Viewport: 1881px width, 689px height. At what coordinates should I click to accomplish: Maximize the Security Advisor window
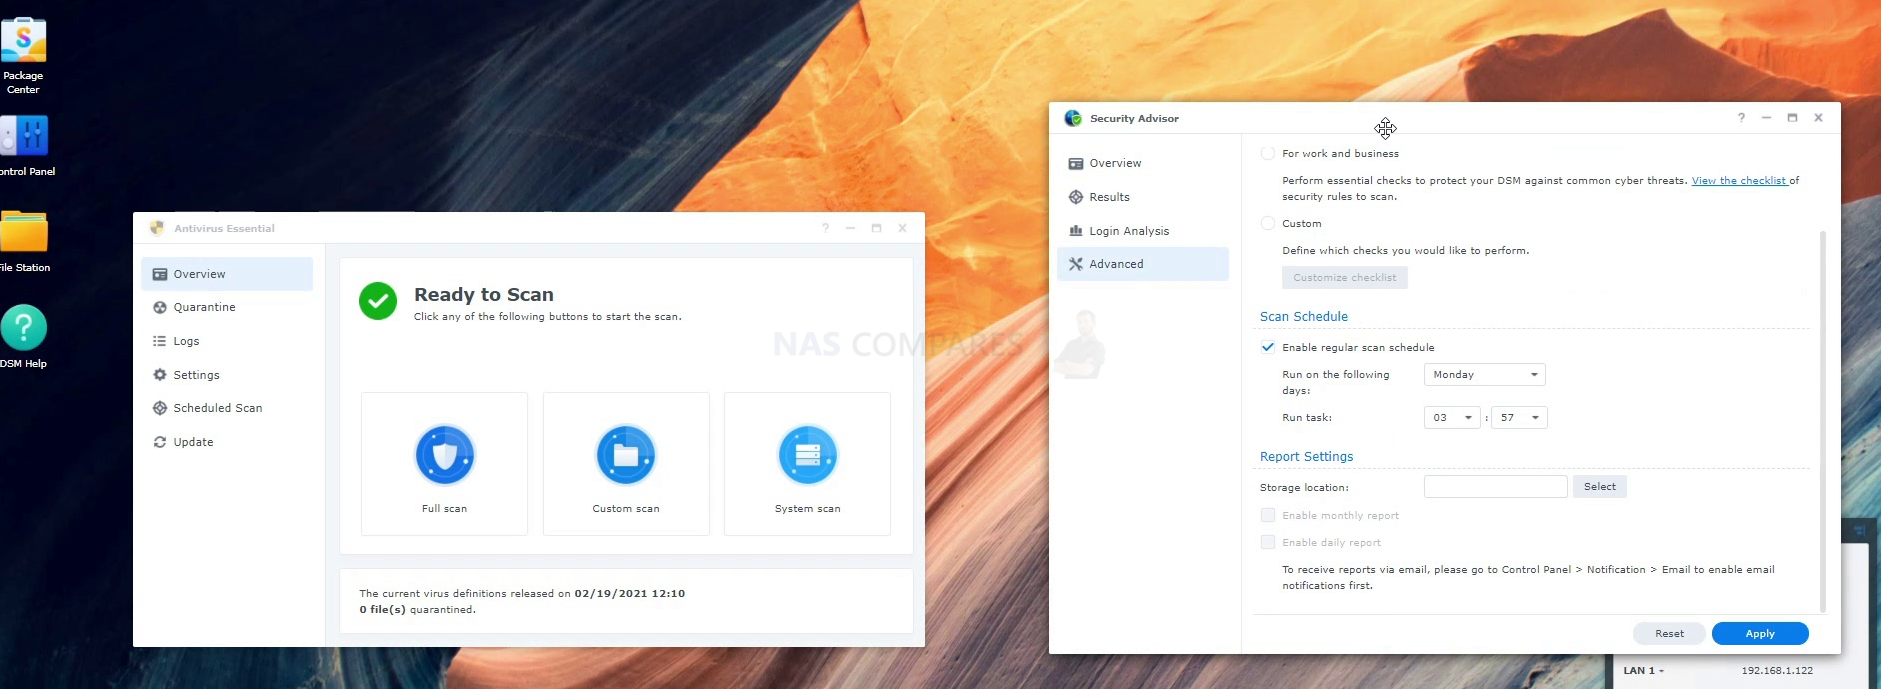coord(1792,118)
